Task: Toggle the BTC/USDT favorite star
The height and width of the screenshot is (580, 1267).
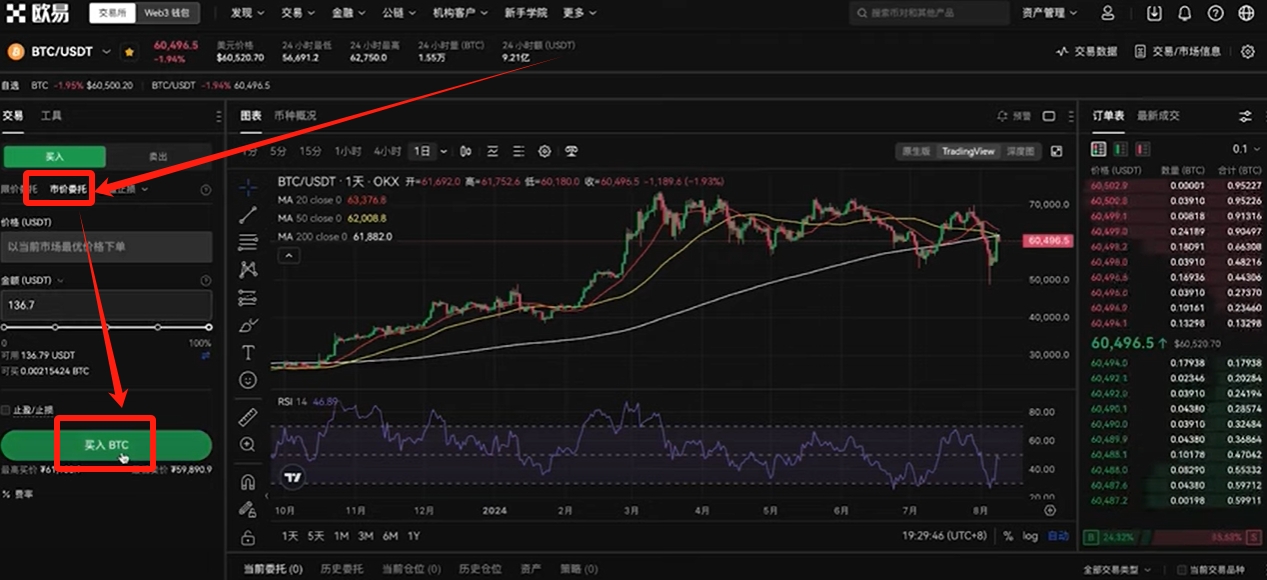Action: 128,51
